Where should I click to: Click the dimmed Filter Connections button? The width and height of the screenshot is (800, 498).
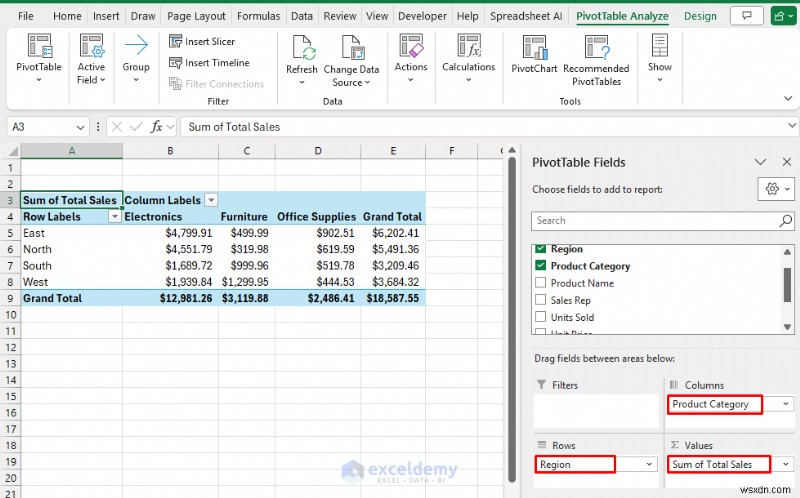pos(217,84)
